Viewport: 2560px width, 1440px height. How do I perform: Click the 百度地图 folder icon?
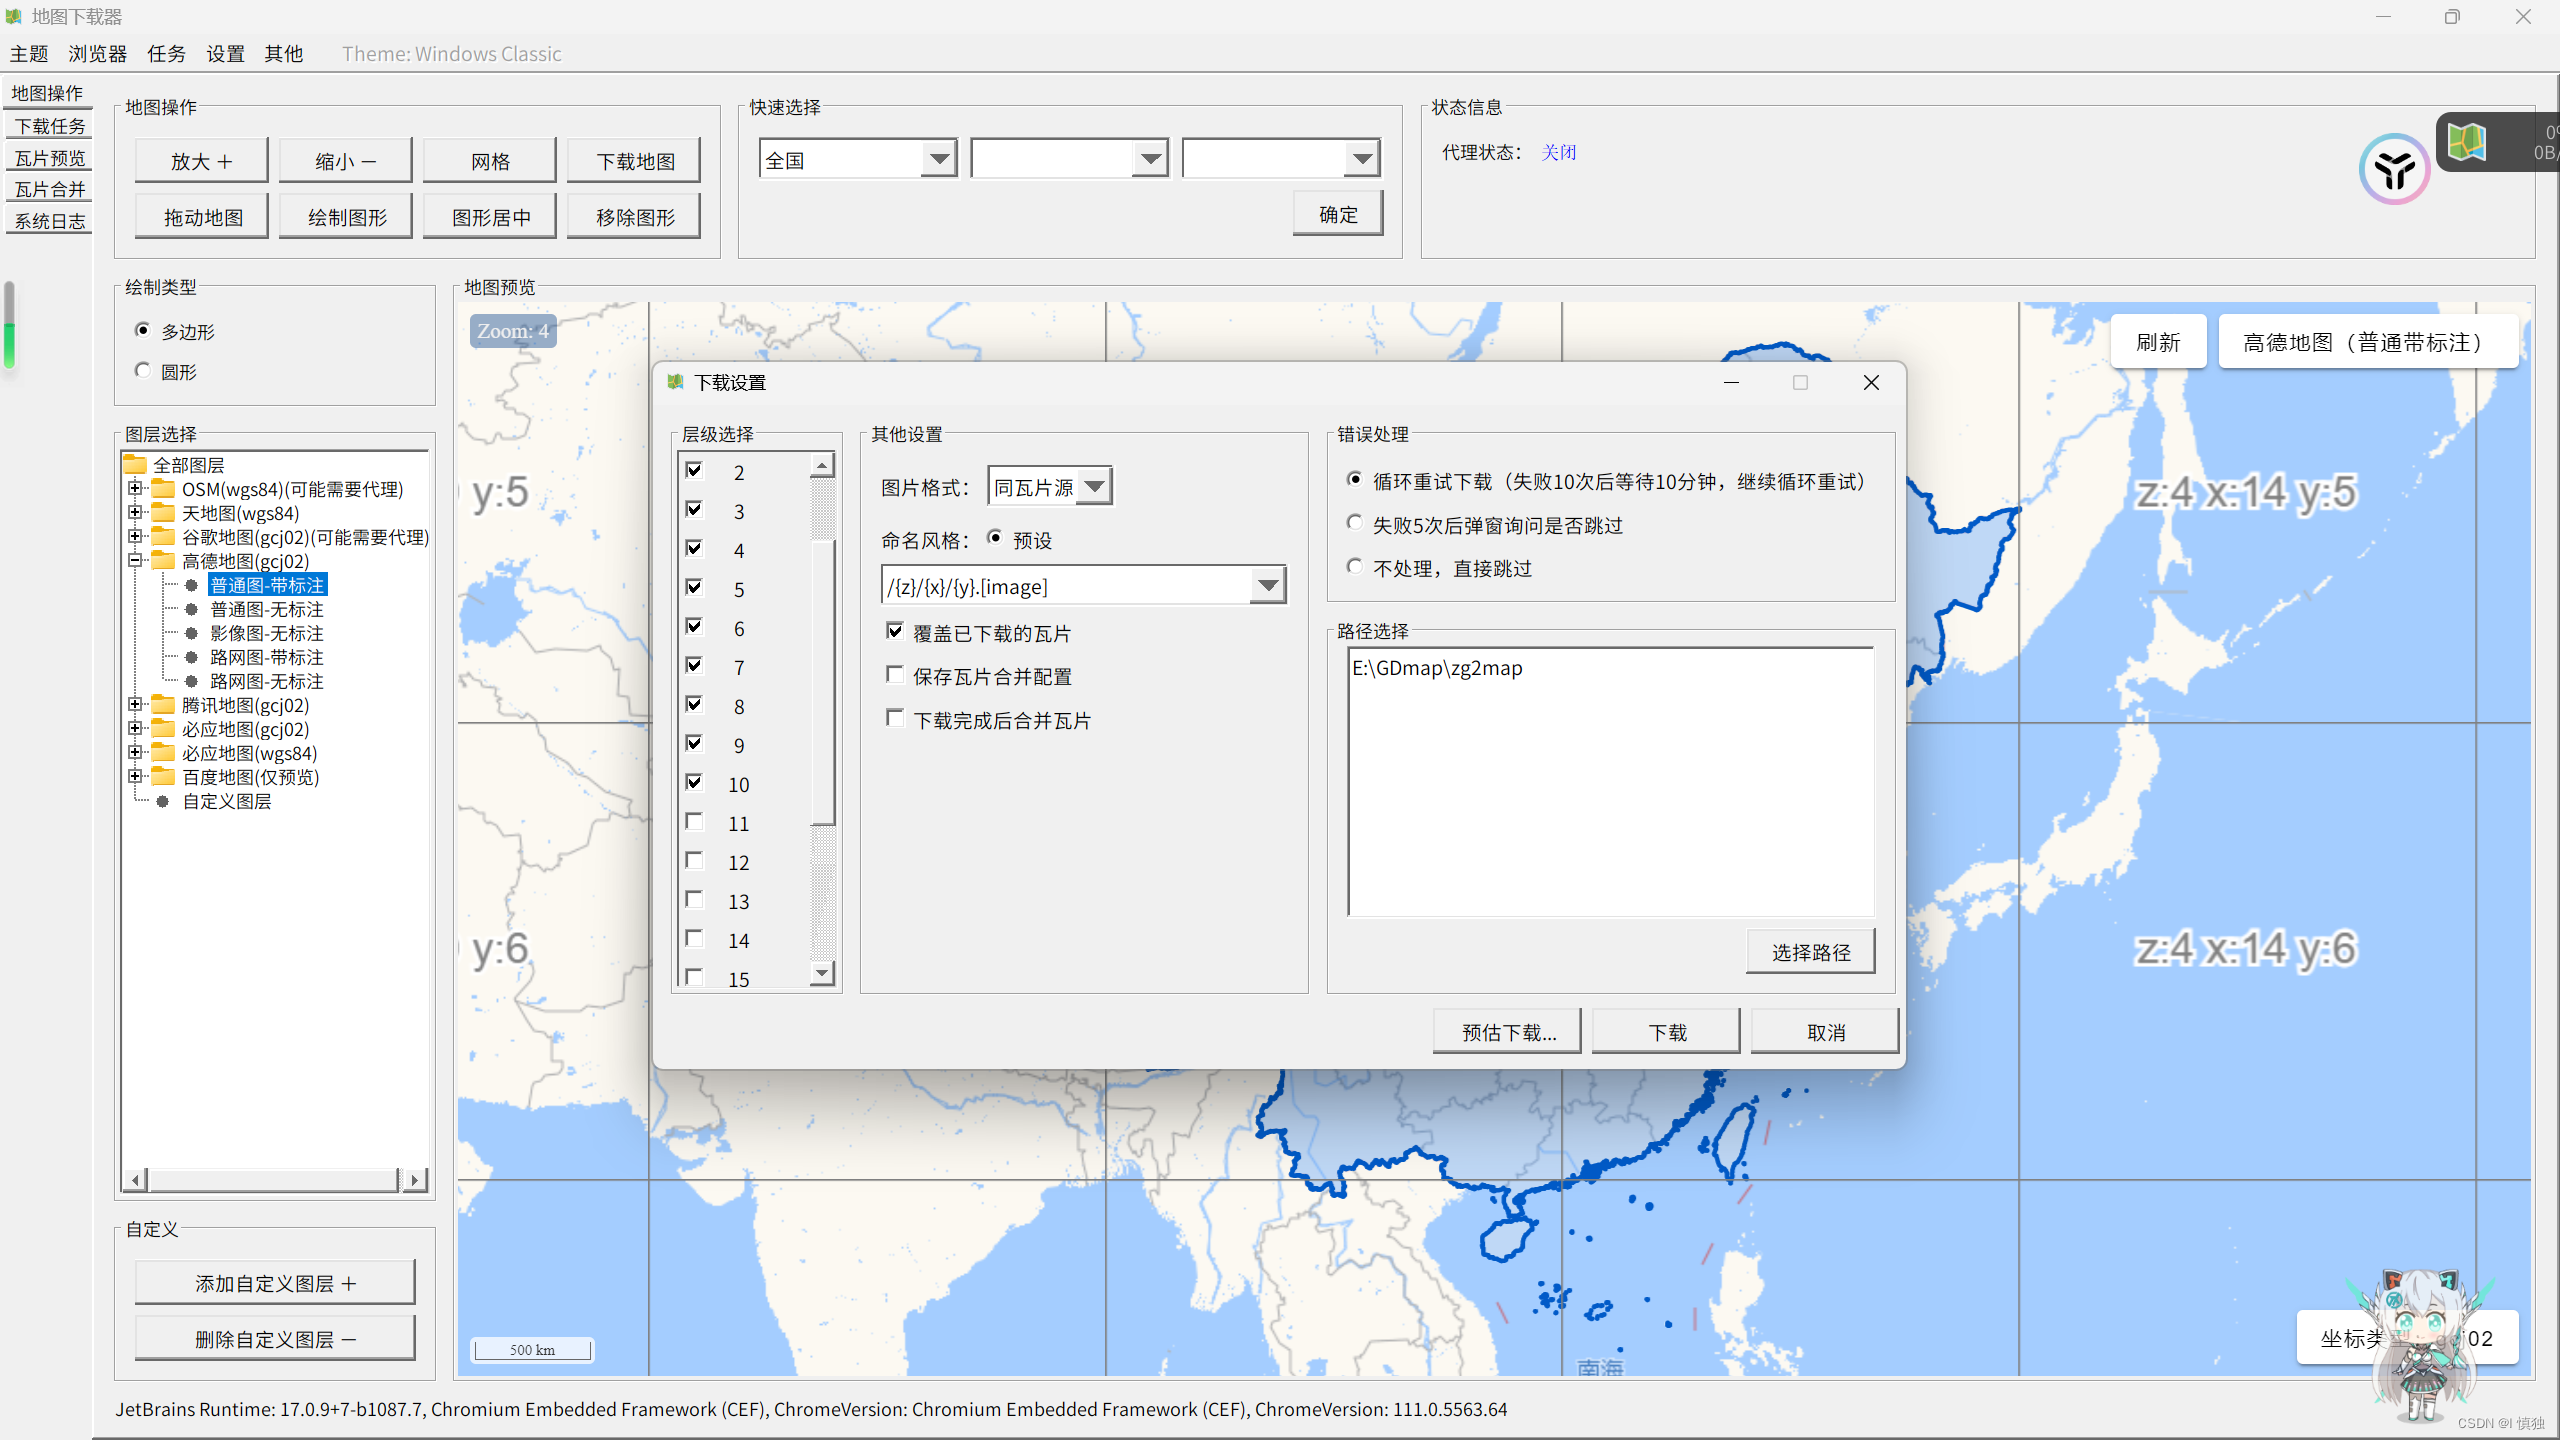coord(163,777)
